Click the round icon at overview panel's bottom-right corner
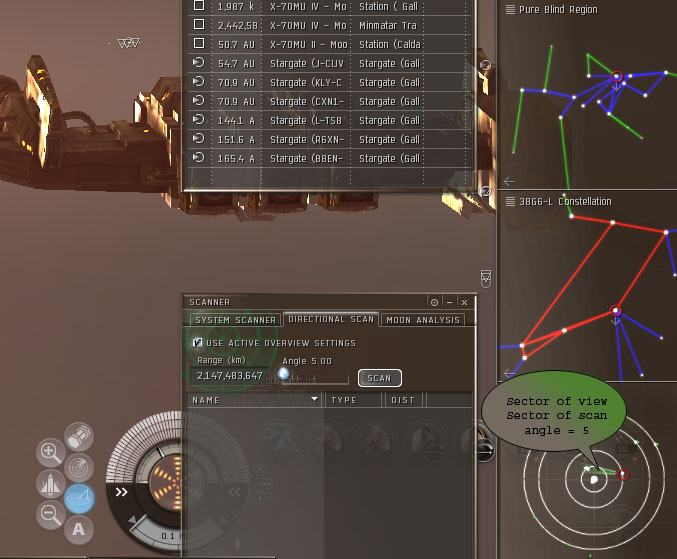This screenshot has width=677, height=559. (x=486, y=191)
